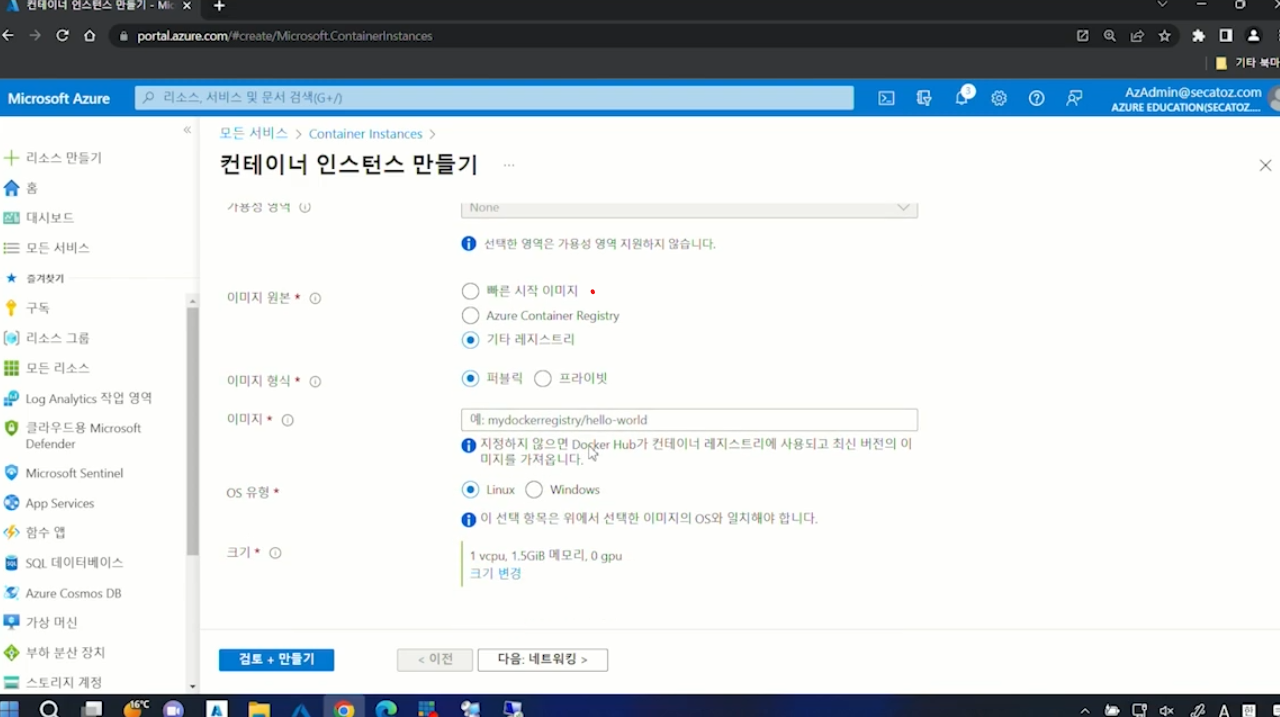This screenshot has height=717, width=1280.
Task: Click Function App lightning icon
Action: [x=12, y=532]
